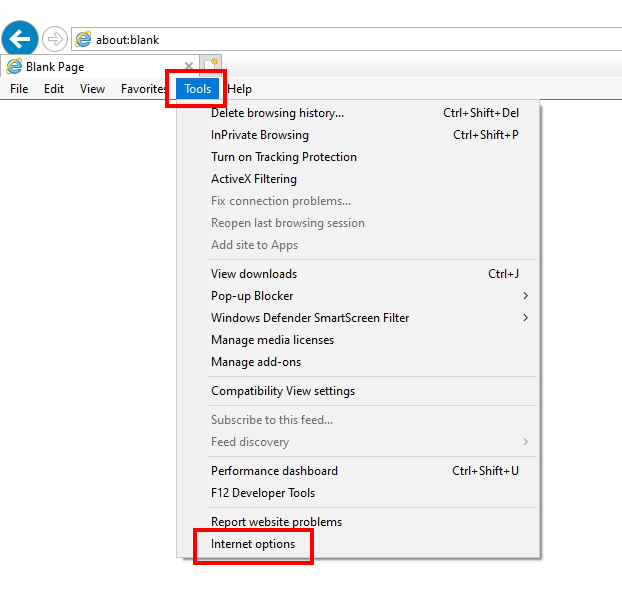Open the Favorites menu
The height and width of the screenshot is (607, 622).
(143, 89)
